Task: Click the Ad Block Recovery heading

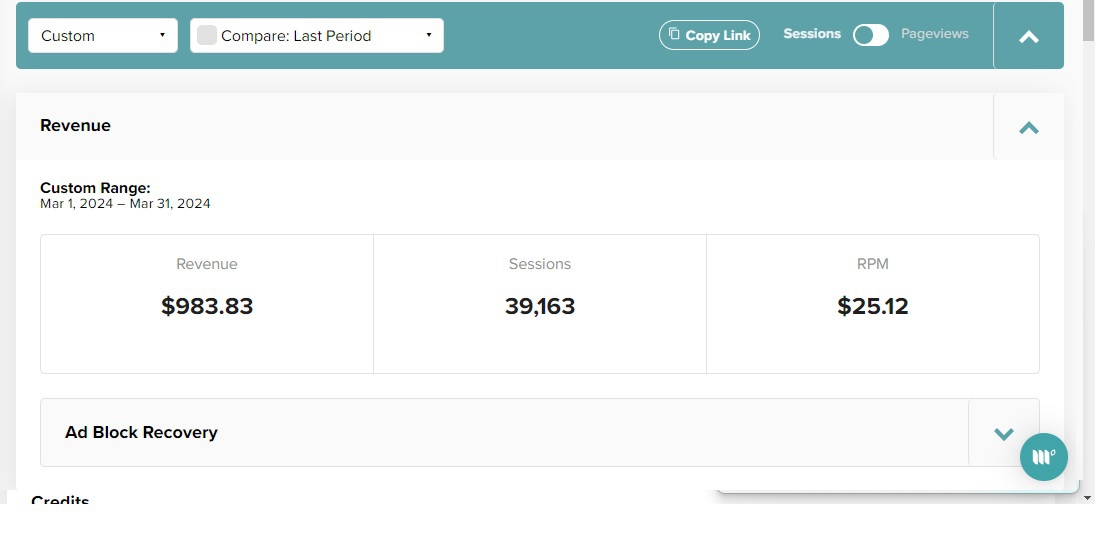Action: 141,432
